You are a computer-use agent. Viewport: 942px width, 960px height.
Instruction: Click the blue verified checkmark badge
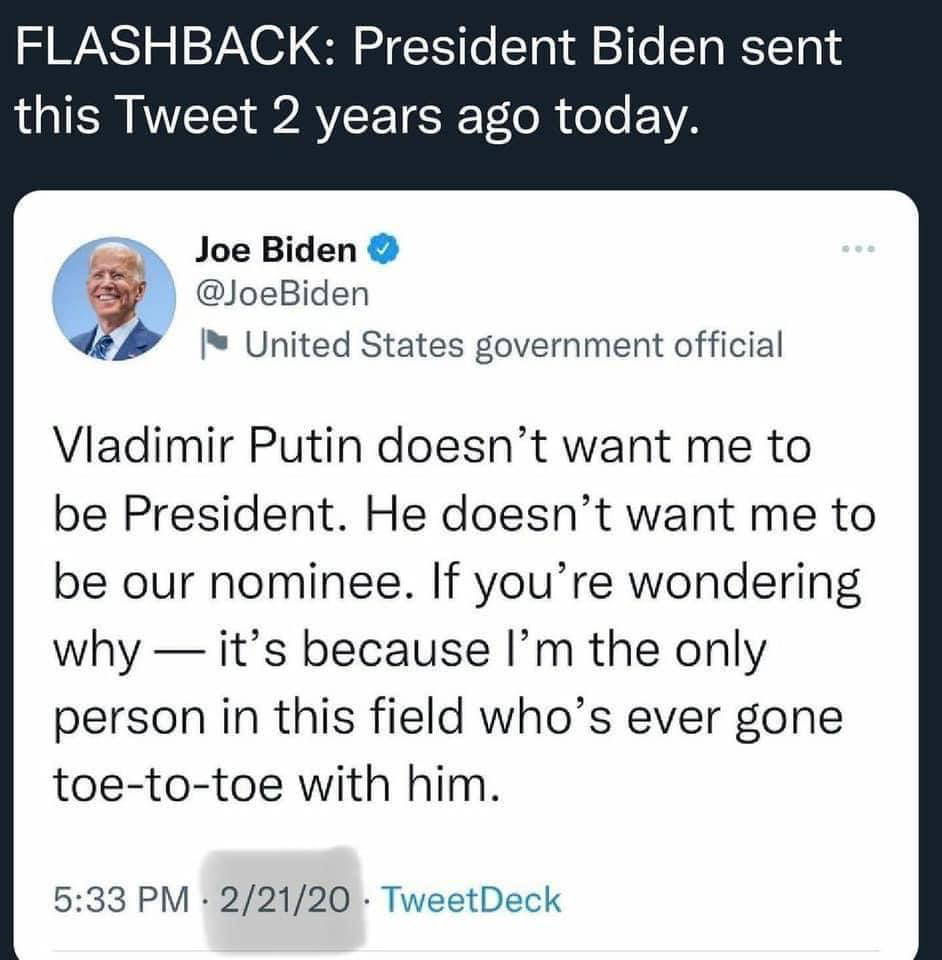(386, 249)
